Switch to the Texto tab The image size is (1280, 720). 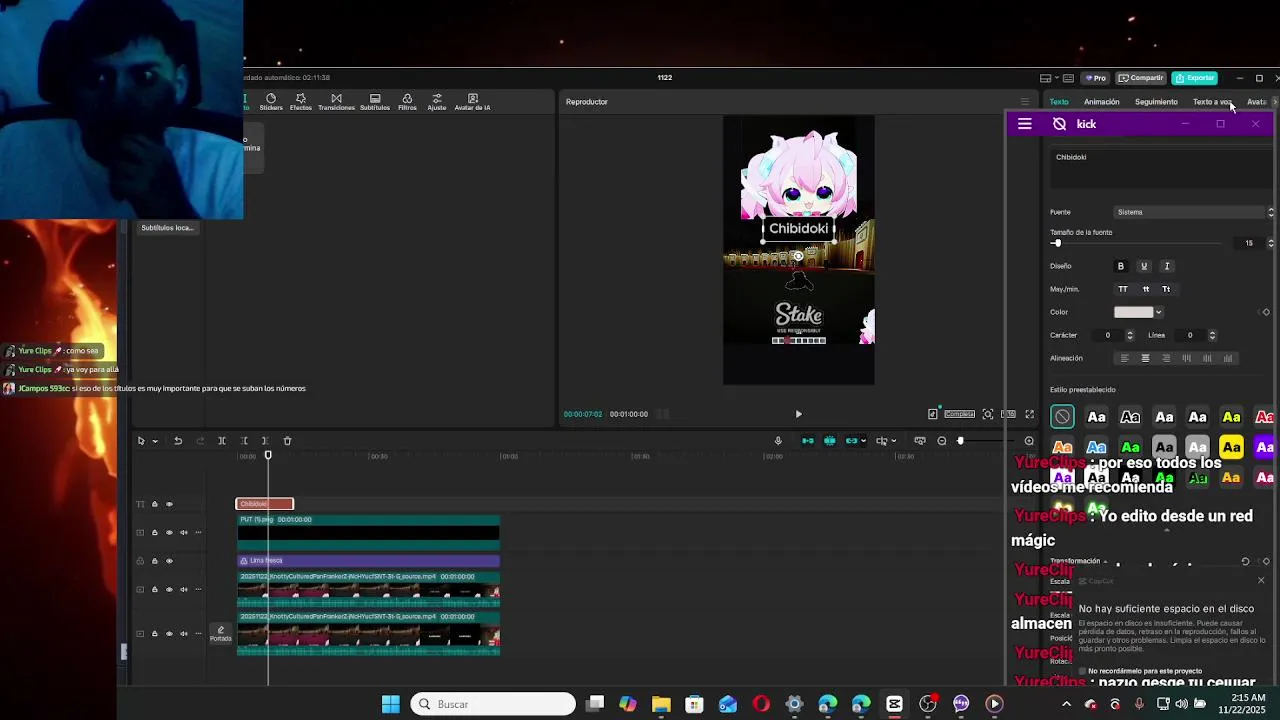(1059, 102)
